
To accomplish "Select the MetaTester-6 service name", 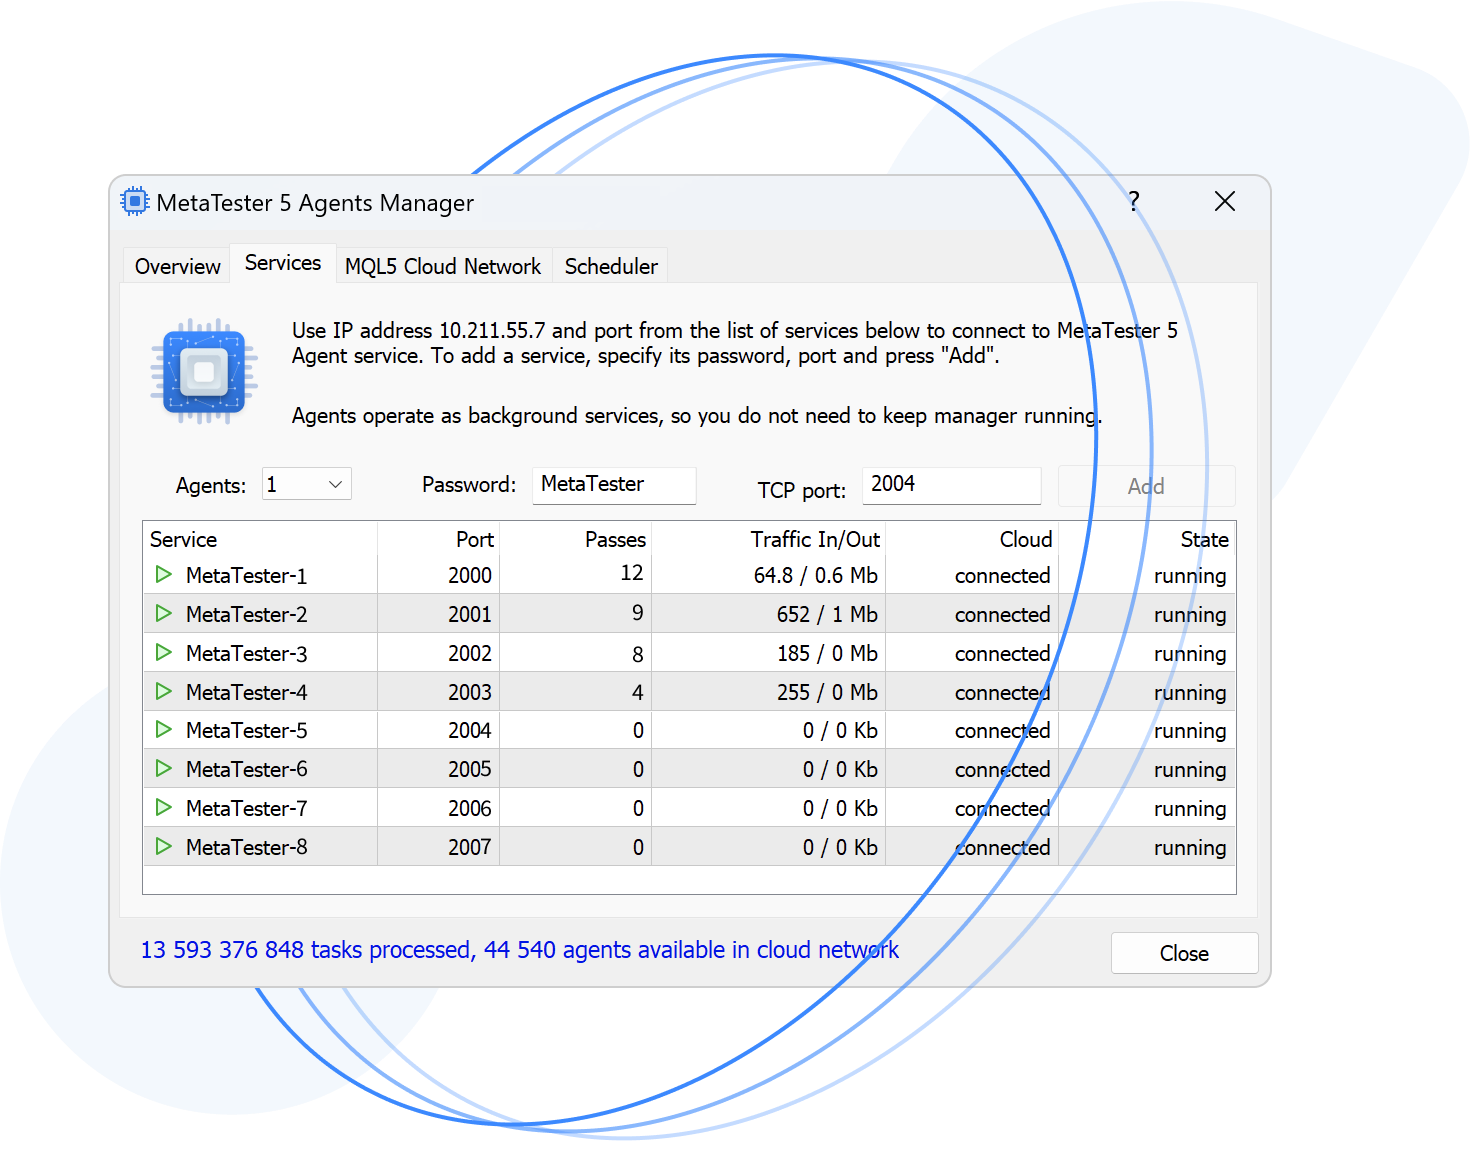I will pyautogui.click(x=246, y=769).
